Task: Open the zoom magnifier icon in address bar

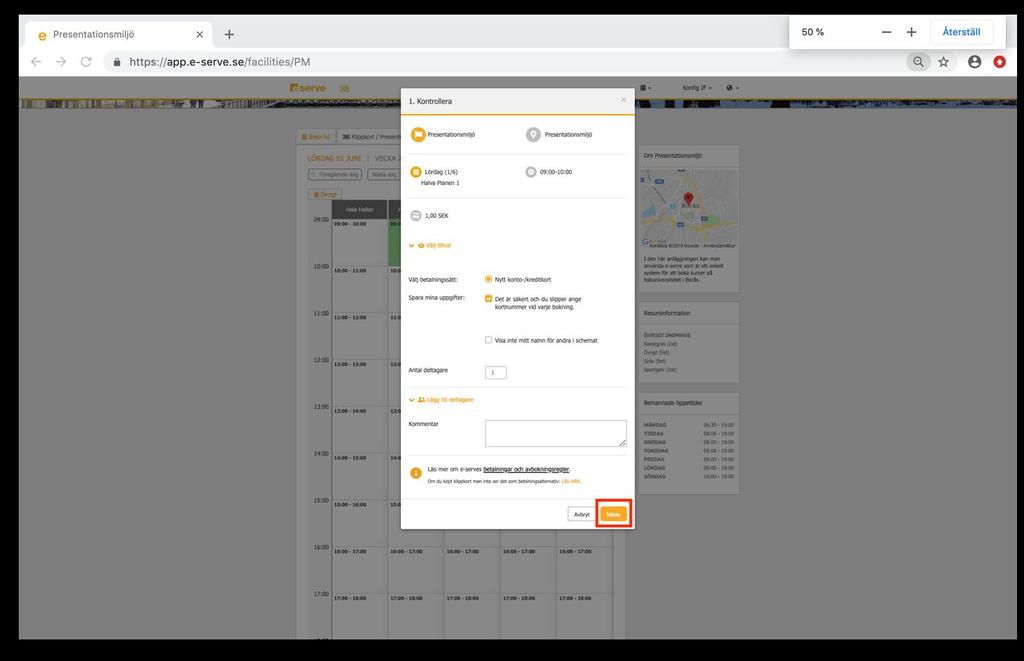Action: (918, 62)
